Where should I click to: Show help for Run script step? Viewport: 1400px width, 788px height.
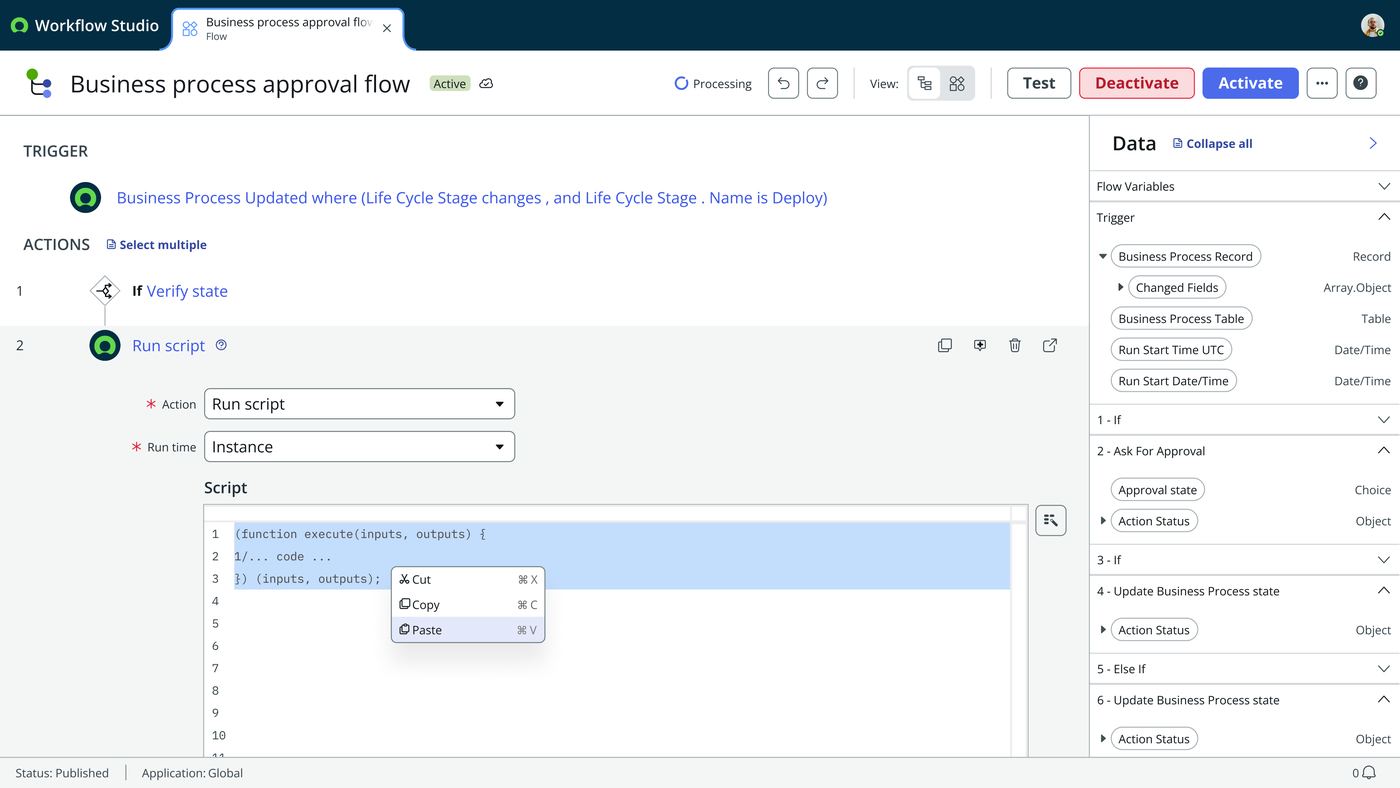coord(222,345)
